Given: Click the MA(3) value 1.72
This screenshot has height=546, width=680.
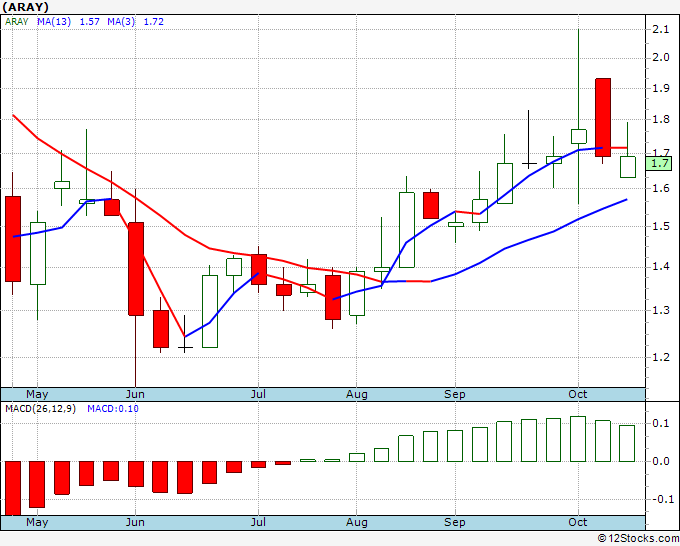Looking at the screenshot, I should [154, 22].
